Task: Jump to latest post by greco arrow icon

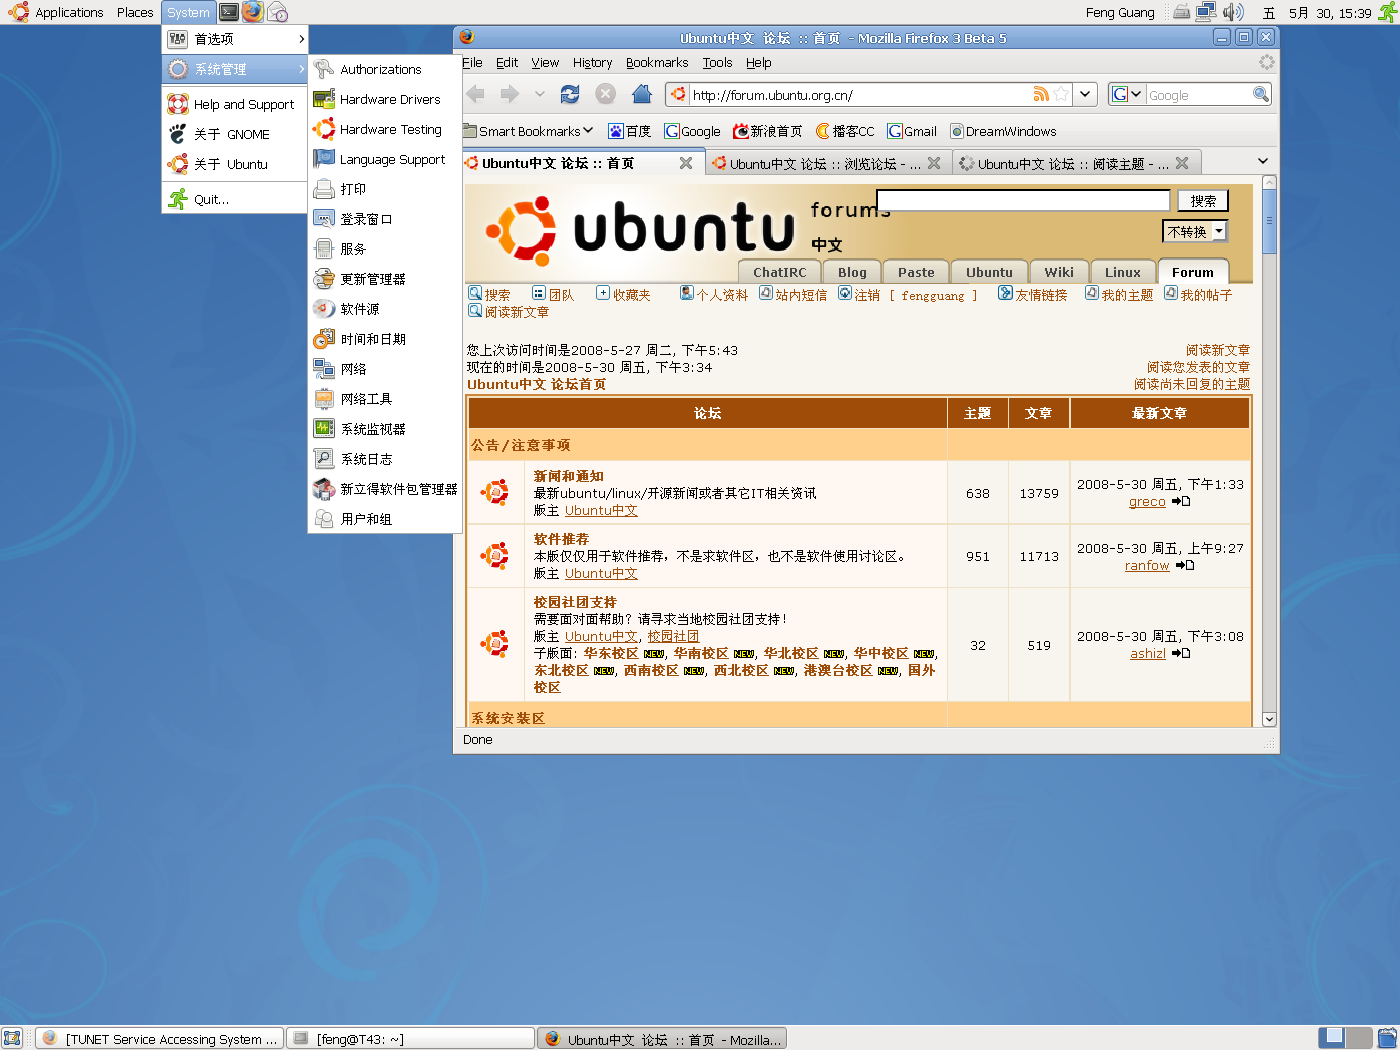Action: (x=1181, y=502)
